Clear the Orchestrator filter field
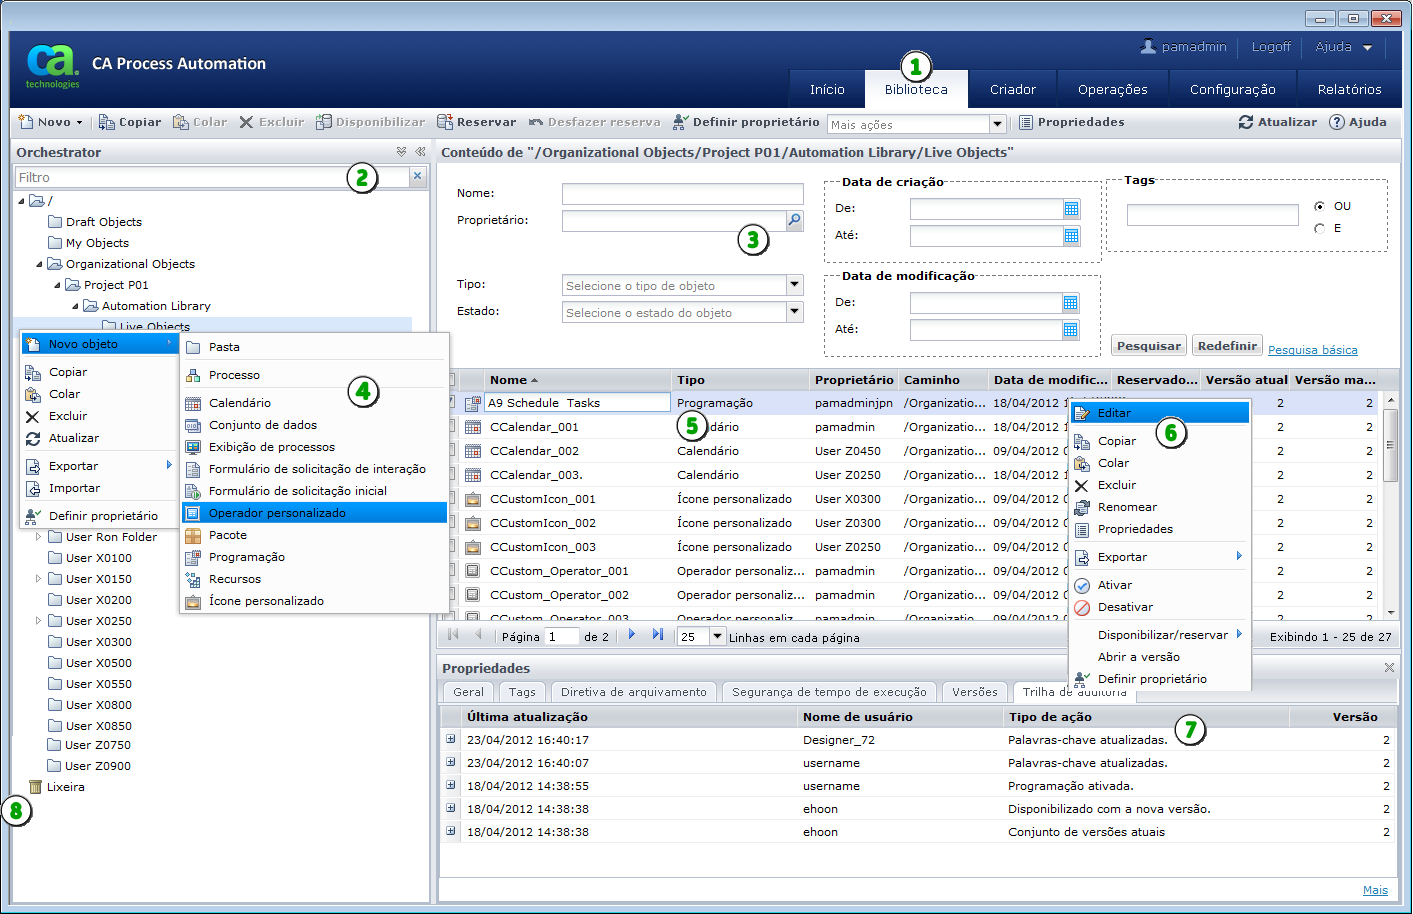This screenshot has width=1413, height=914. coord(418,177)
